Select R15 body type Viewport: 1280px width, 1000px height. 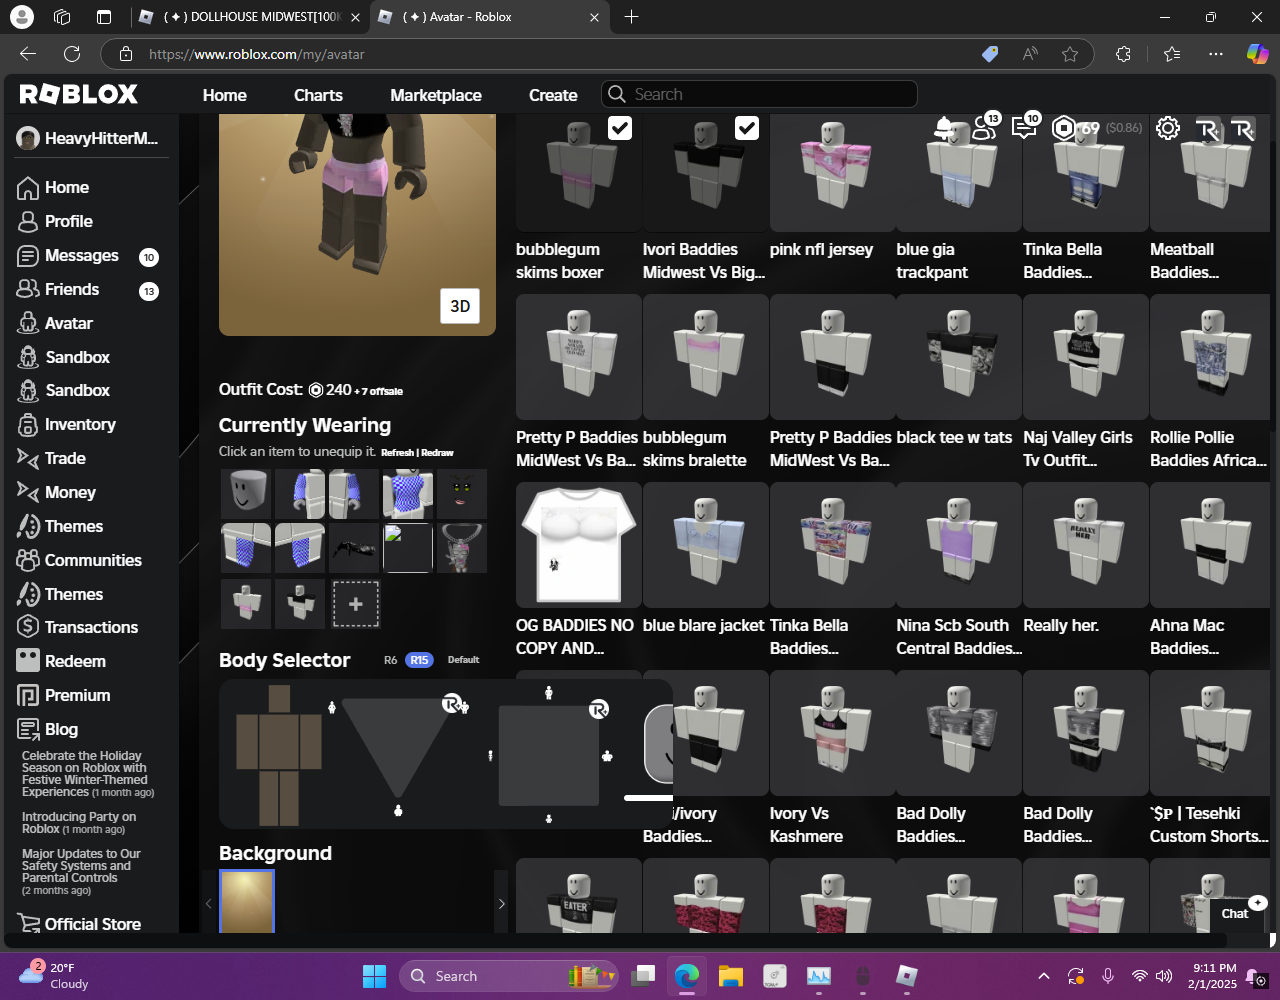click(x=419, y=660)
